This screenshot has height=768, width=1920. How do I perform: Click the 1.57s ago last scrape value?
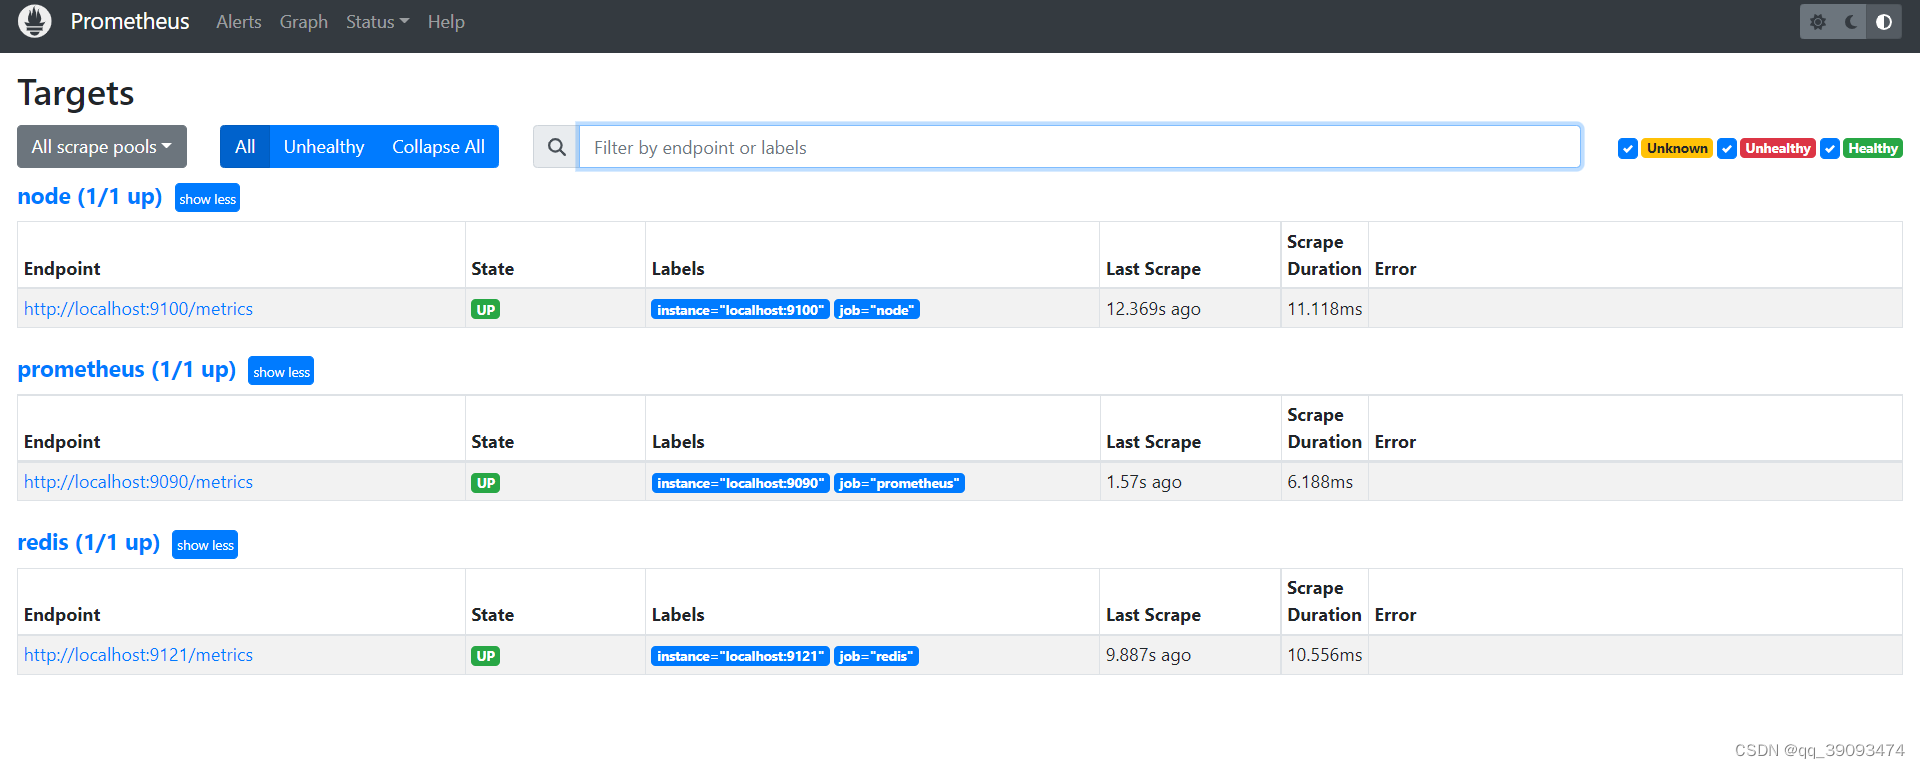pos(1144,482)
